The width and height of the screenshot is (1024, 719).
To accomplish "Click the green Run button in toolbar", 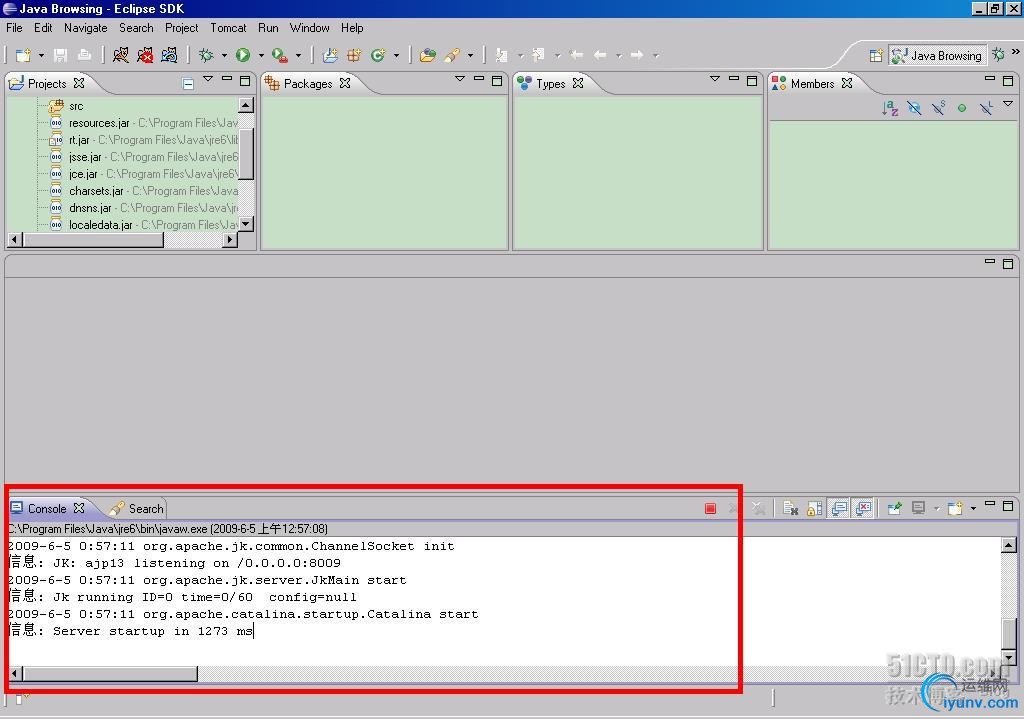I will 243,56.
